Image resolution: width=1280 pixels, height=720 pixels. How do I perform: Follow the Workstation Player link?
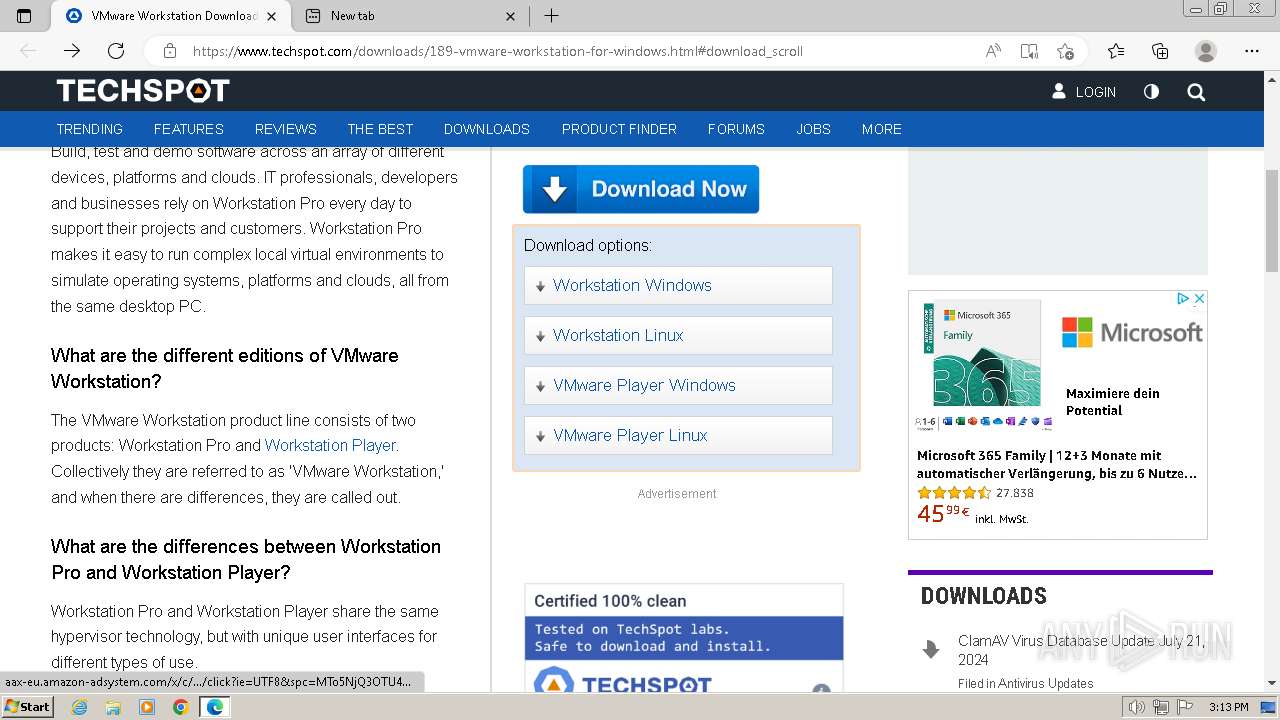pos(331,445)
